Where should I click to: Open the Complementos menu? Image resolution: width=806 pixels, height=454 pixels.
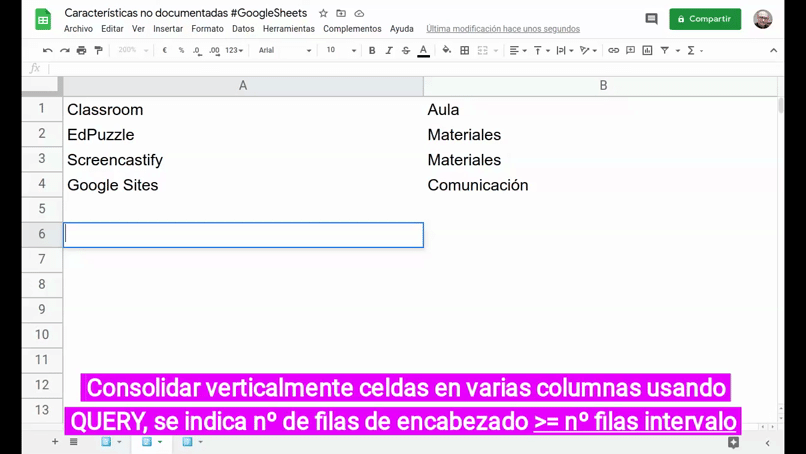[352, 29]
